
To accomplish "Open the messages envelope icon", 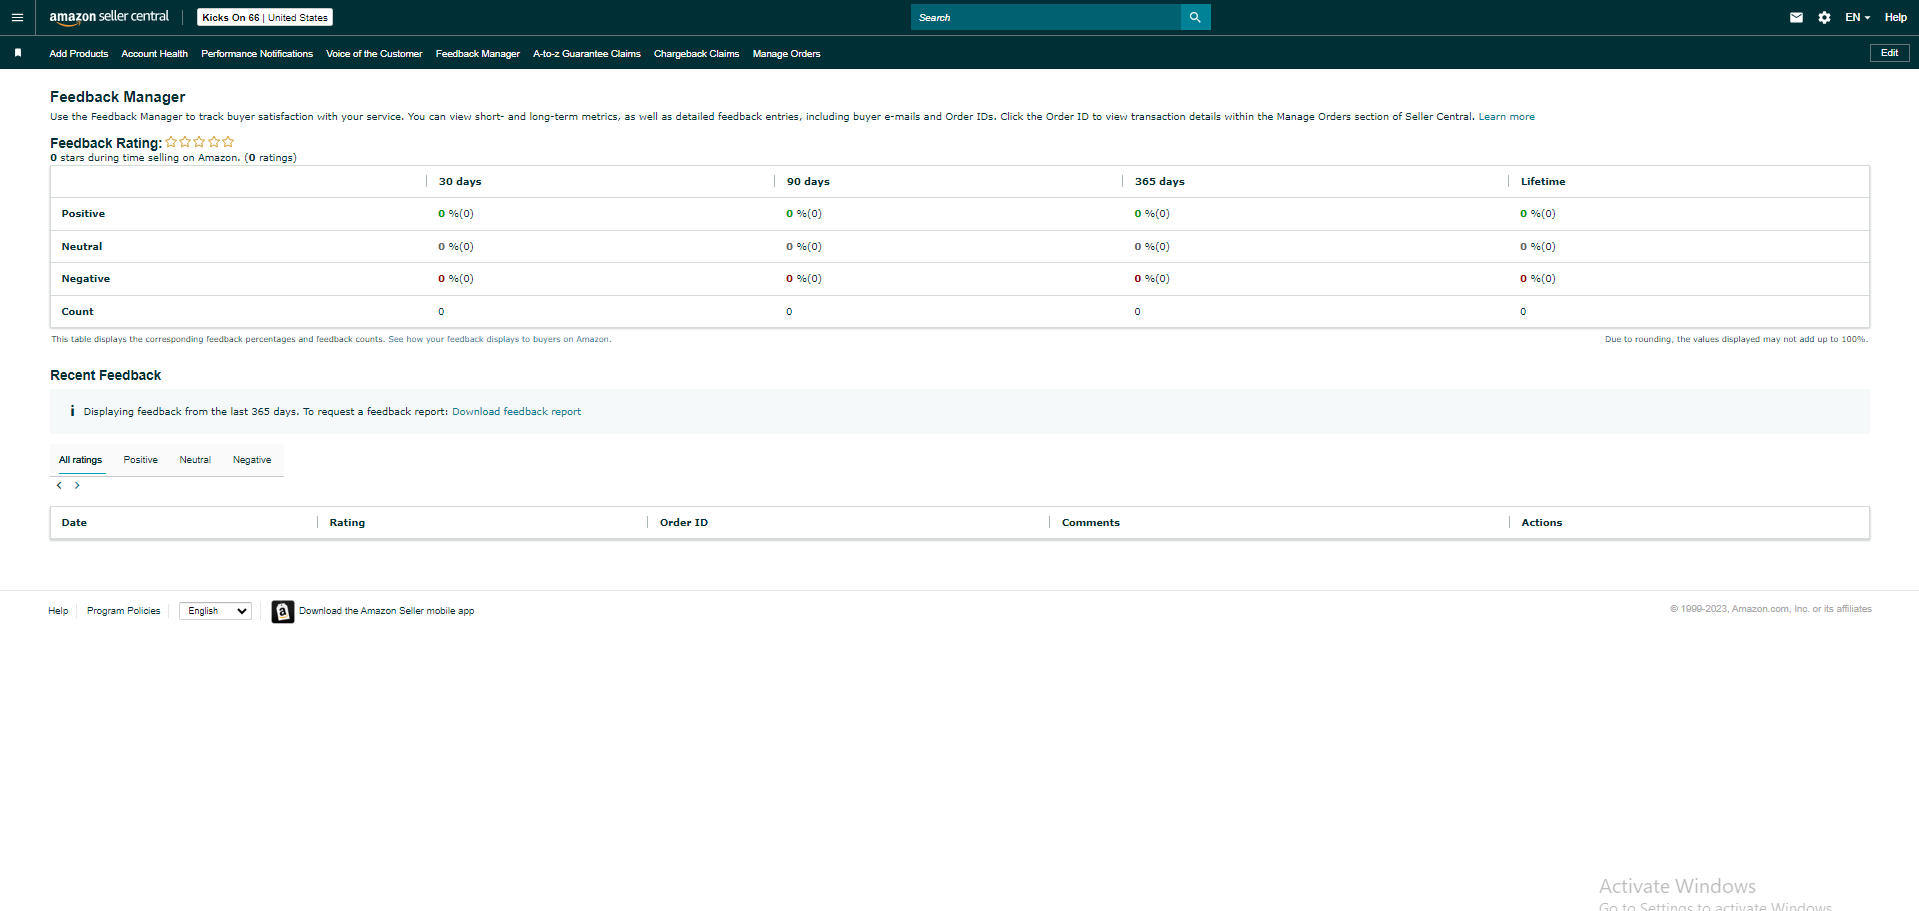I will pos(1796,17).
